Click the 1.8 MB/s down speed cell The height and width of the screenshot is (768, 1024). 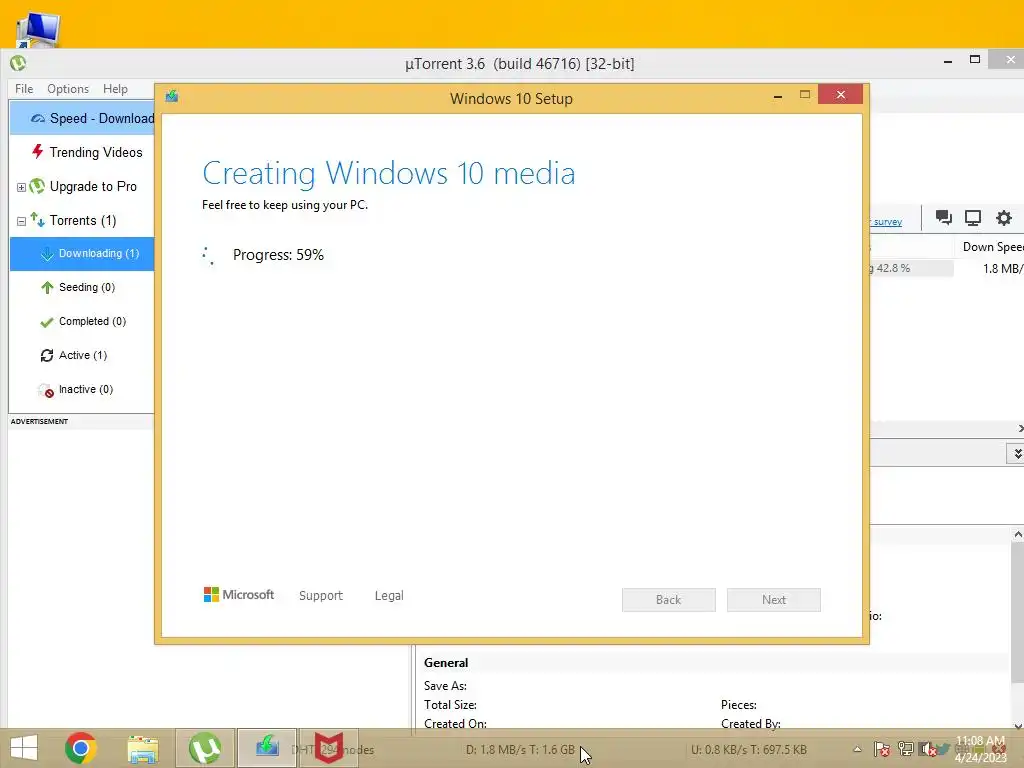(1003, 268)
